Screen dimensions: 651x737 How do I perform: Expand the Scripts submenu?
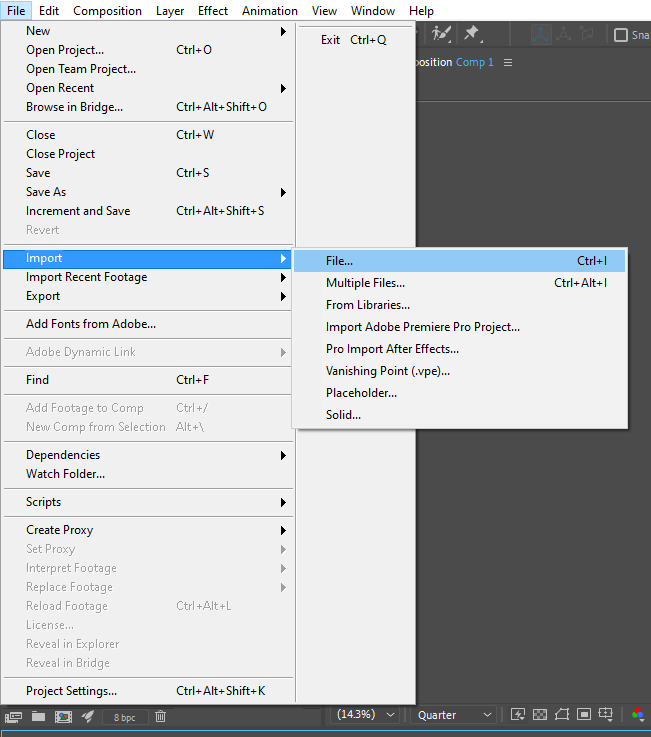pos(148,502)
